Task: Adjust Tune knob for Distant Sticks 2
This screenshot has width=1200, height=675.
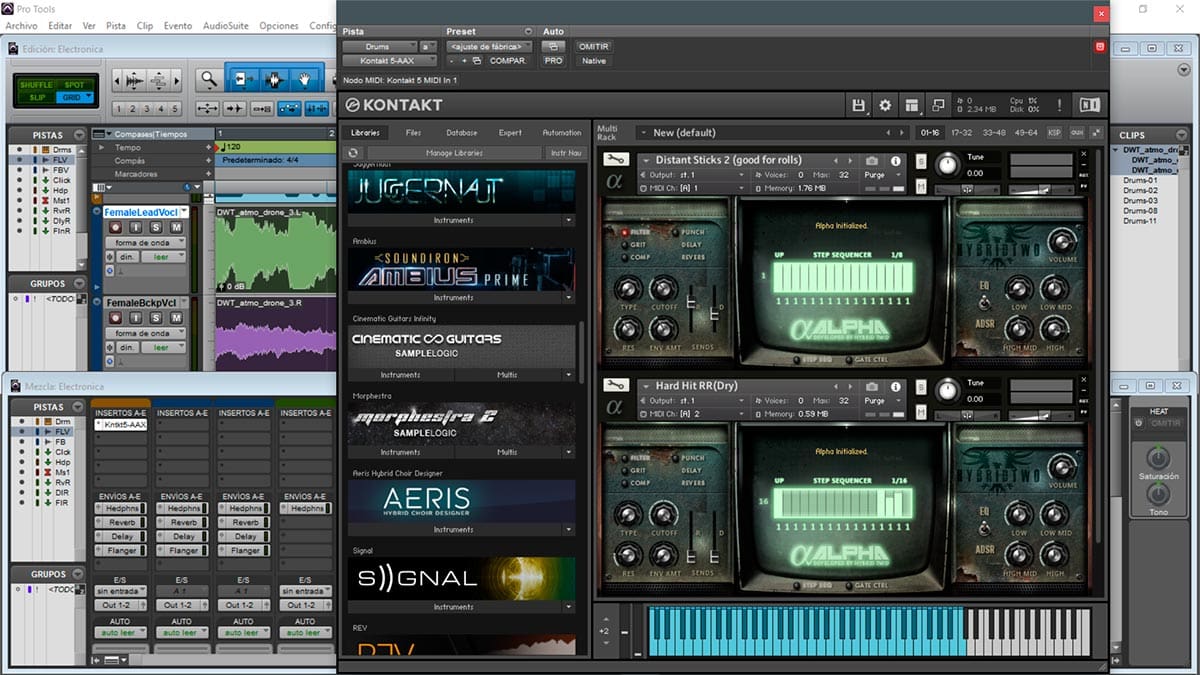Action: point(946,164)
